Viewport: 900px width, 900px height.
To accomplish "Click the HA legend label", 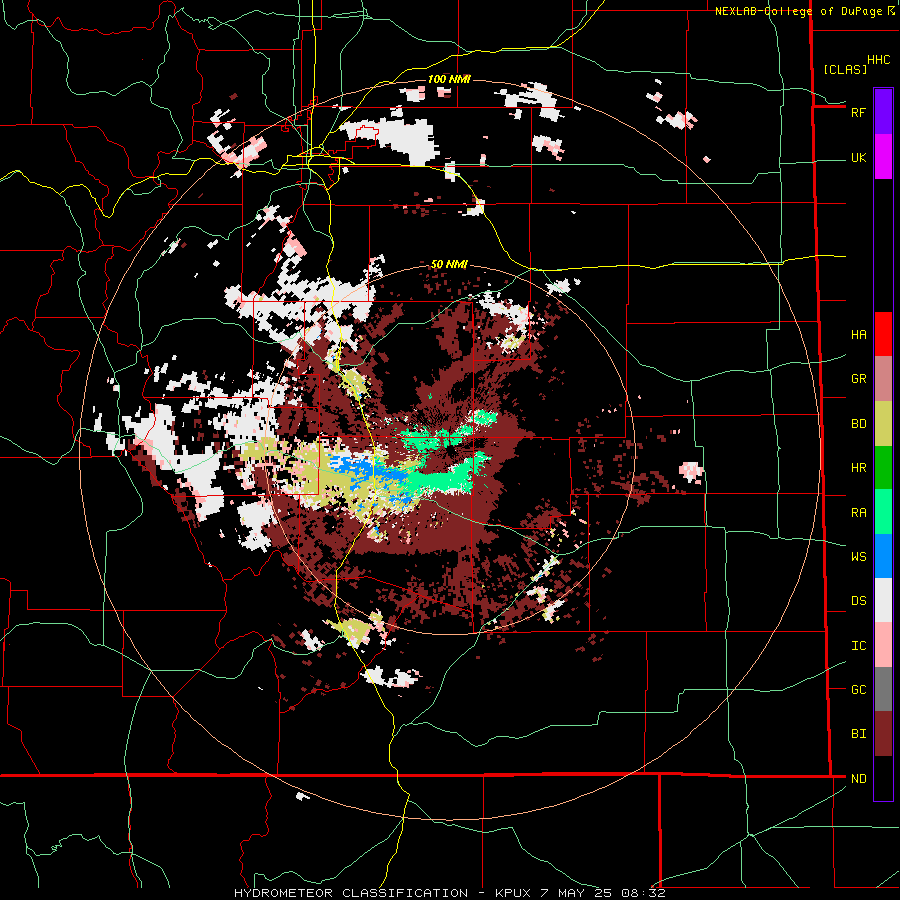I will (x=858, y=335).
